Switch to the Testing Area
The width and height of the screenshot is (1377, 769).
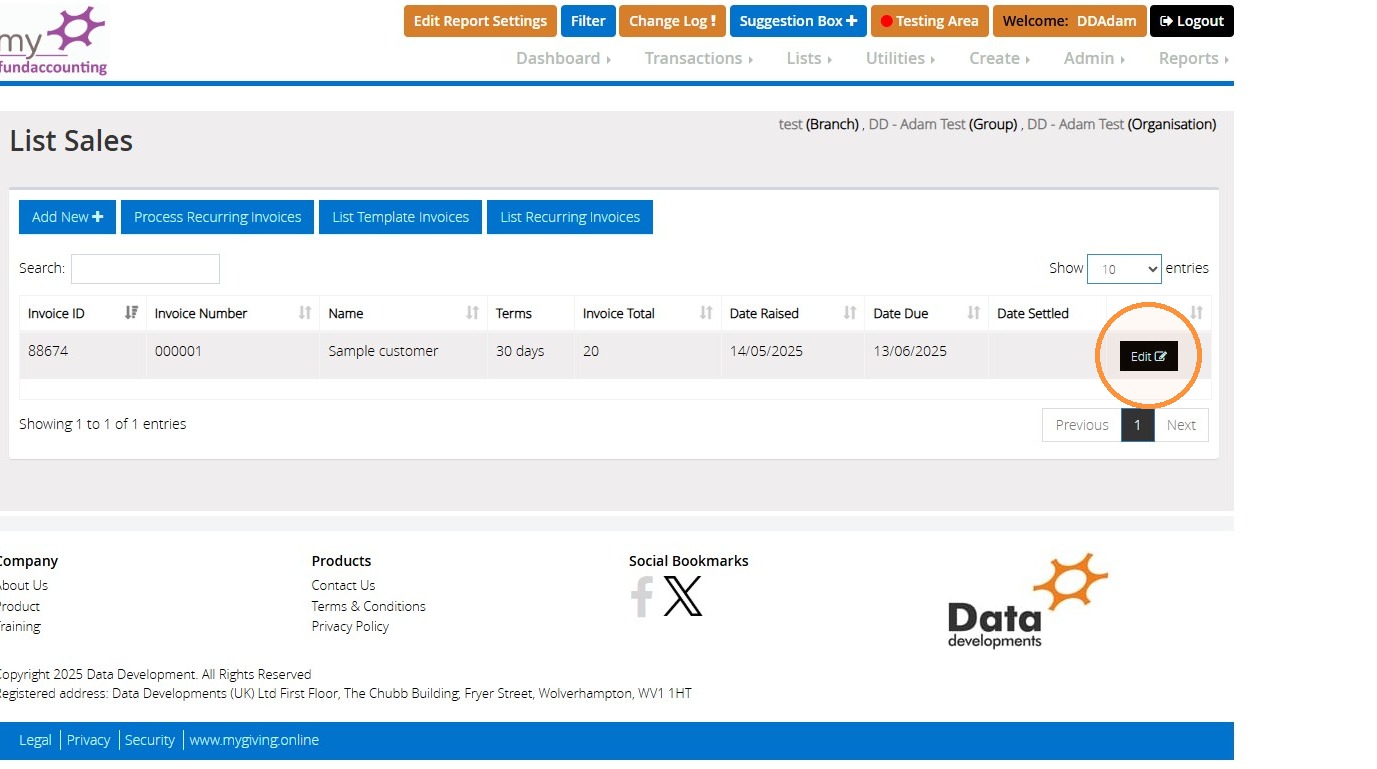(930, 21)
